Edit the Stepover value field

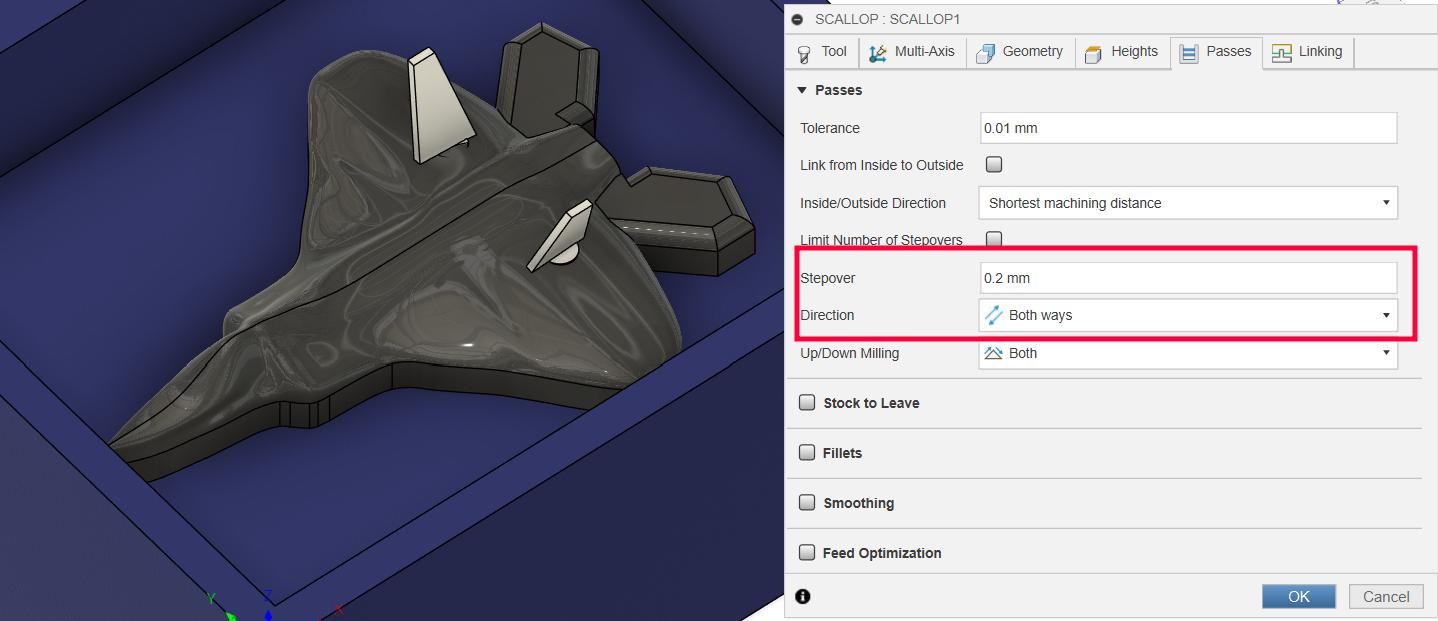pyautogui.click(x=1188, y=278)
